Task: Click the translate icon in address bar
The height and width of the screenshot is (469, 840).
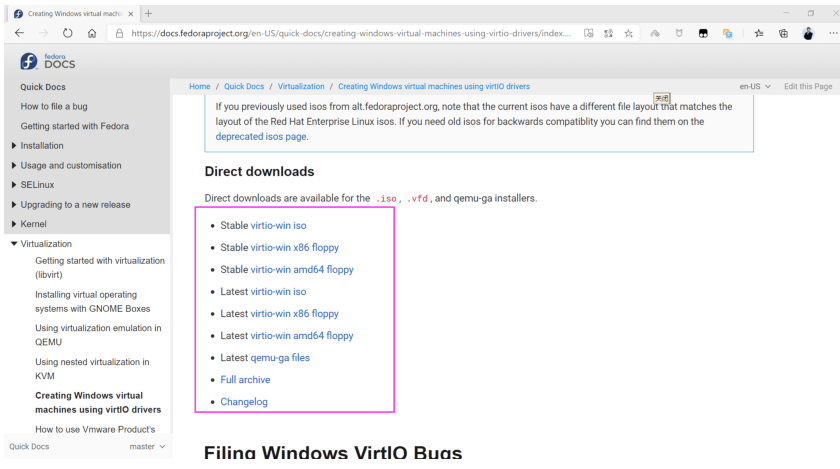Action: (609, 33)
